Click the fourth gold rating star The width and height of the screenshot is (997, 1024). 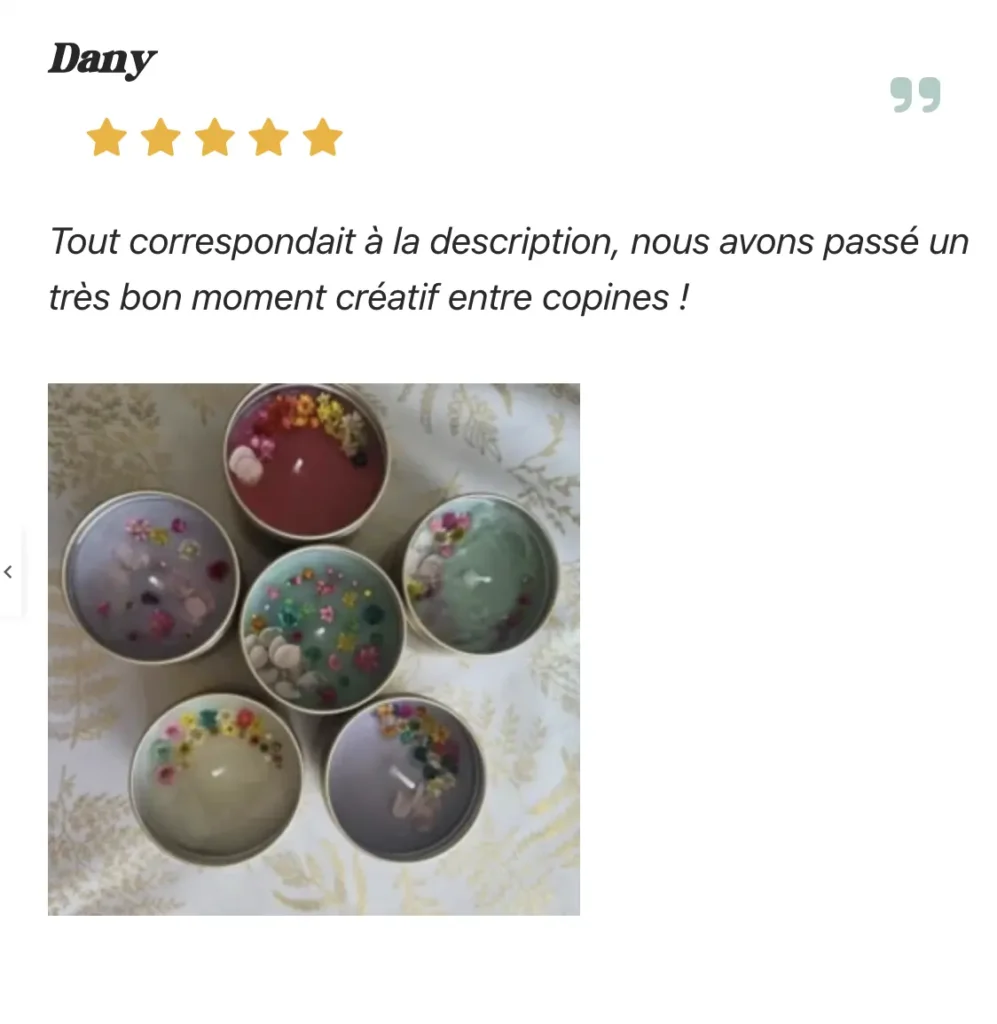tap(269, 137)
